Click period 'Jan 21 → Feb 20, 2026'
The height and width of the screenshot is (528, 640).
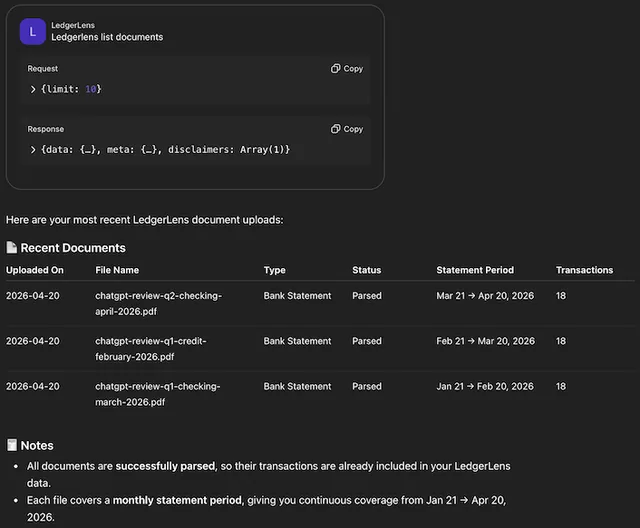click(x=485, y=386)
